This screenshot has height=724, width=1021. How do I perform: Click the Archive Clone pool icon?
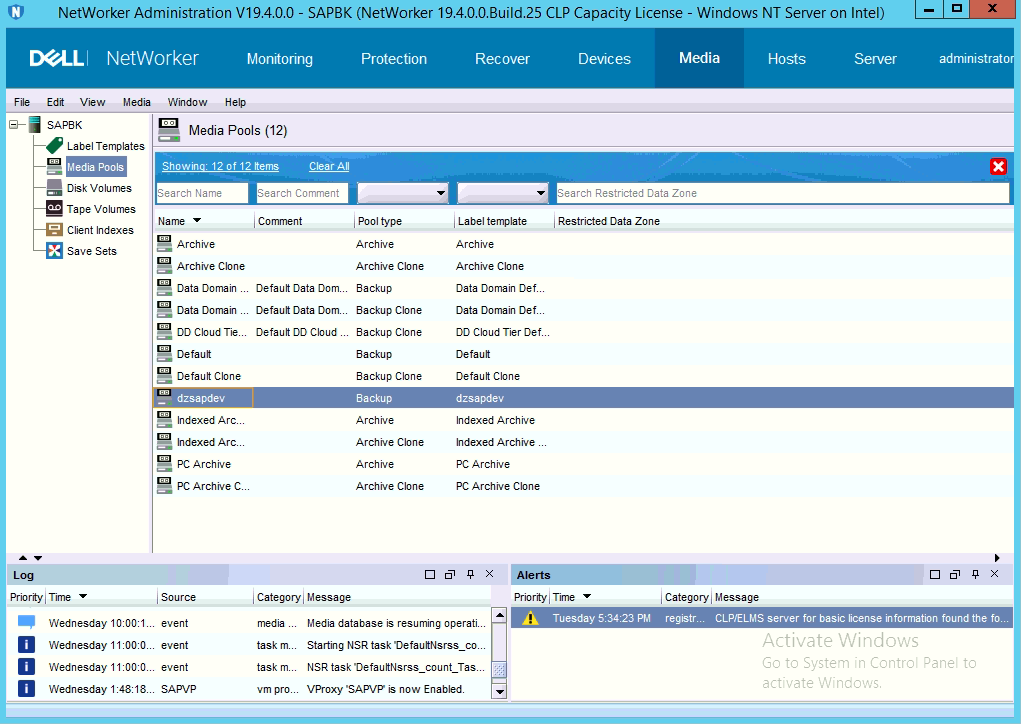coord(164,266)
